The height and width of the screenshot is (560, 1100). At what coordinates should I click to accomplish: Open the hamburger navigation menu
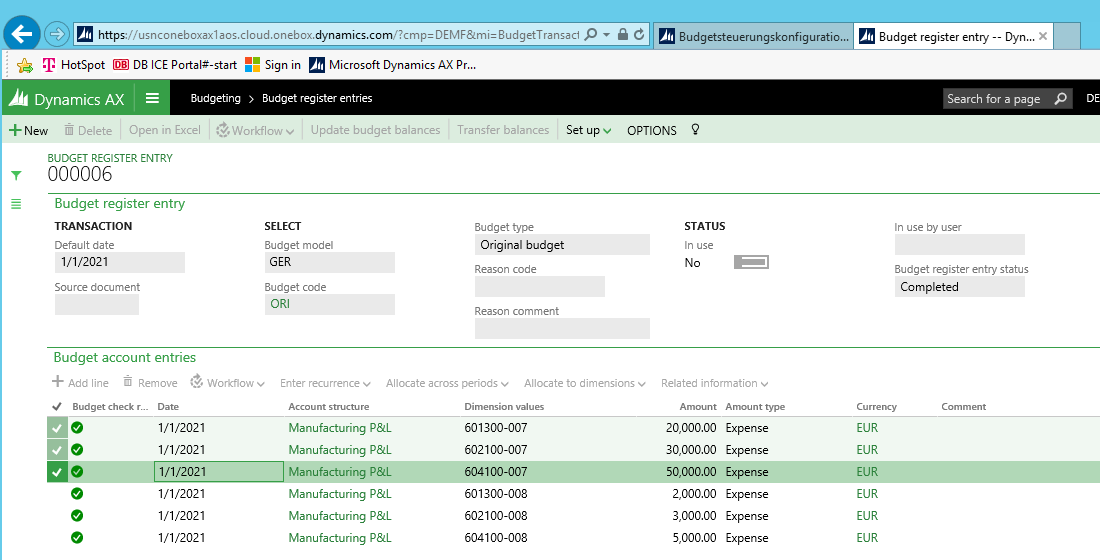152,98
